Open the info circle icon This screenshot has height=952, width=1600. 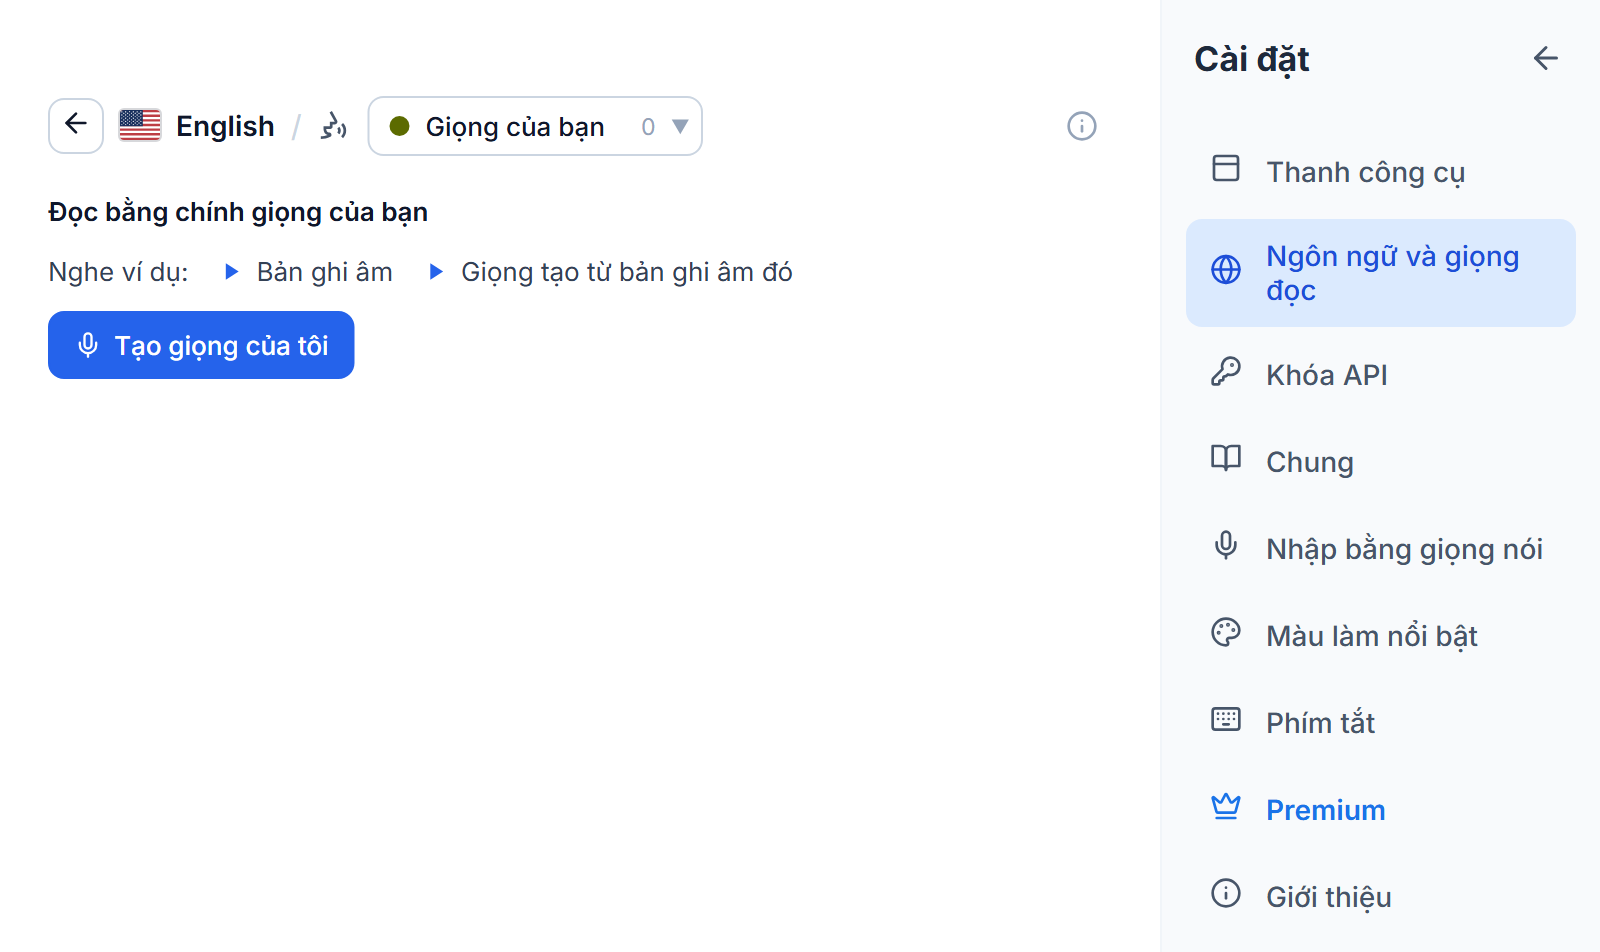[x=1082, y=126]
